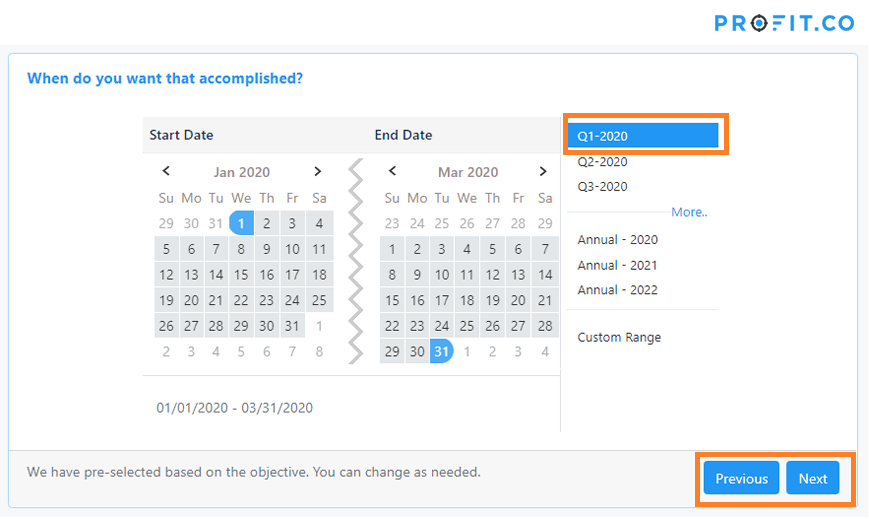Go to previous month in Start Date calendar
869x519 pixels.
pos(167,171)
